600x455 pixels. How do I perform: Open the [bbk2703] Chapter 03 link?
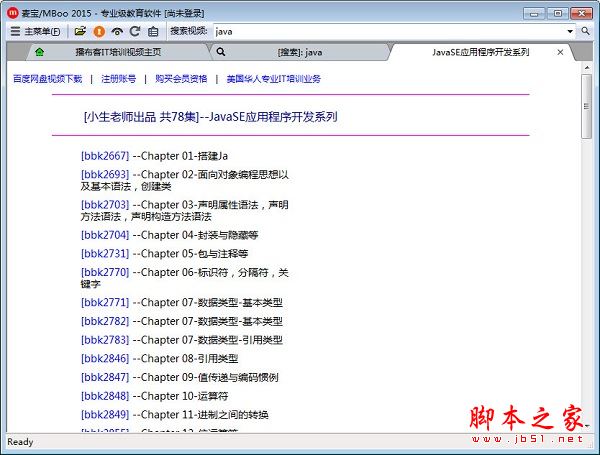click(x=105, y=205)
